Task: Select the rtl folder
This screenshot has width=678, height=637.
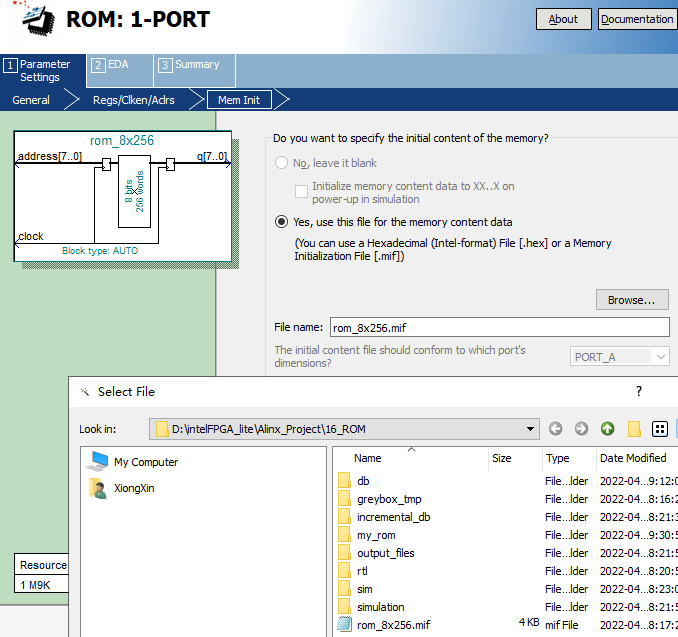Action: [362, 571]
